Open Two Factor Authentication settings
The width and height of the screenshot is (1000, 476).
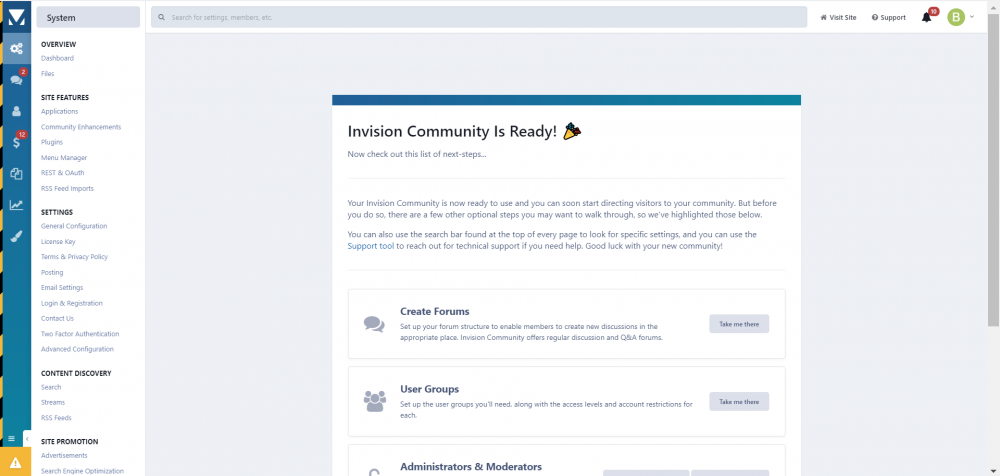pyautogui.click(x=80, y=334)
